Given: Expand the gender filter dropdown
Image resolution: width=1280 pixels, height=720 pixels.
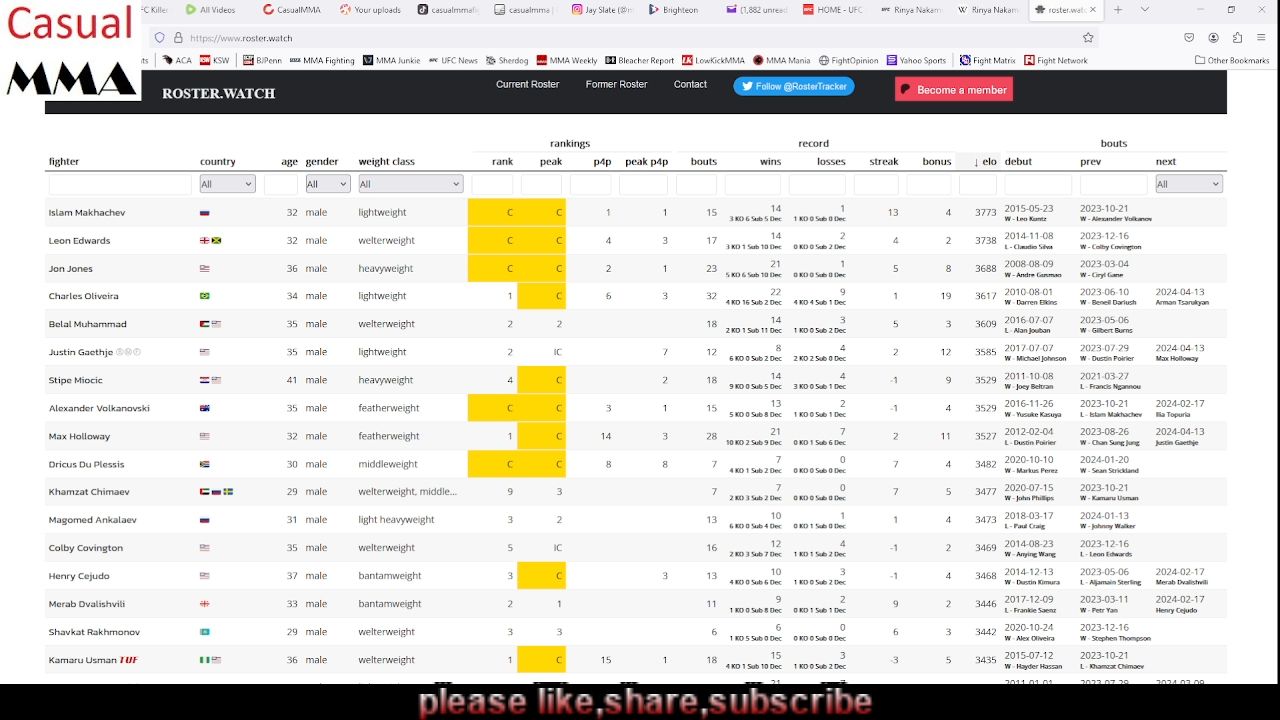Looking at the screenshot, I should tap(327, 184).
